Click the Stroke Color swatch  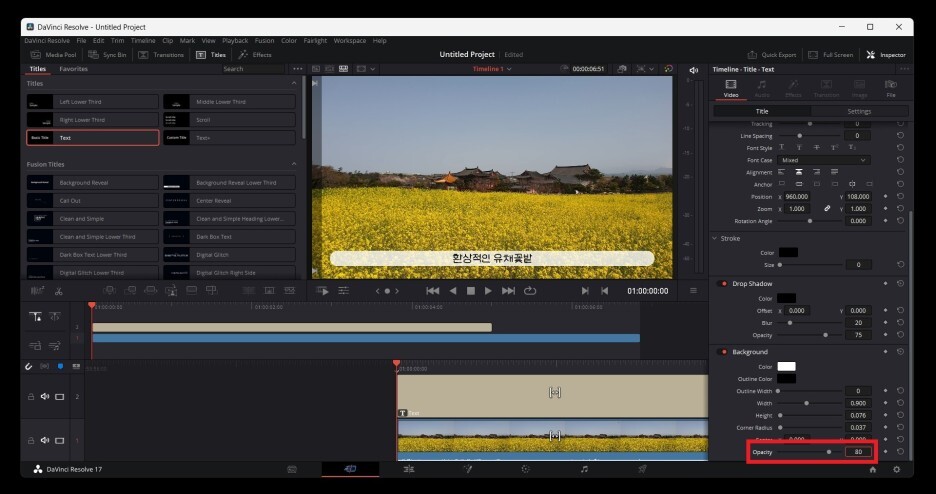pyautogui.click(x=788, y=253)
